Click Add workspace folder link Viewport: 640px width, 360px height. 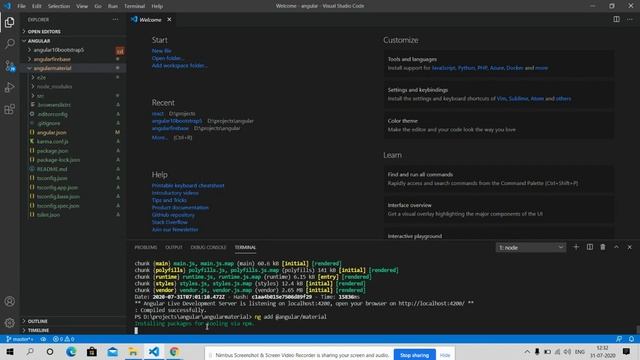[x=180, y=65]
